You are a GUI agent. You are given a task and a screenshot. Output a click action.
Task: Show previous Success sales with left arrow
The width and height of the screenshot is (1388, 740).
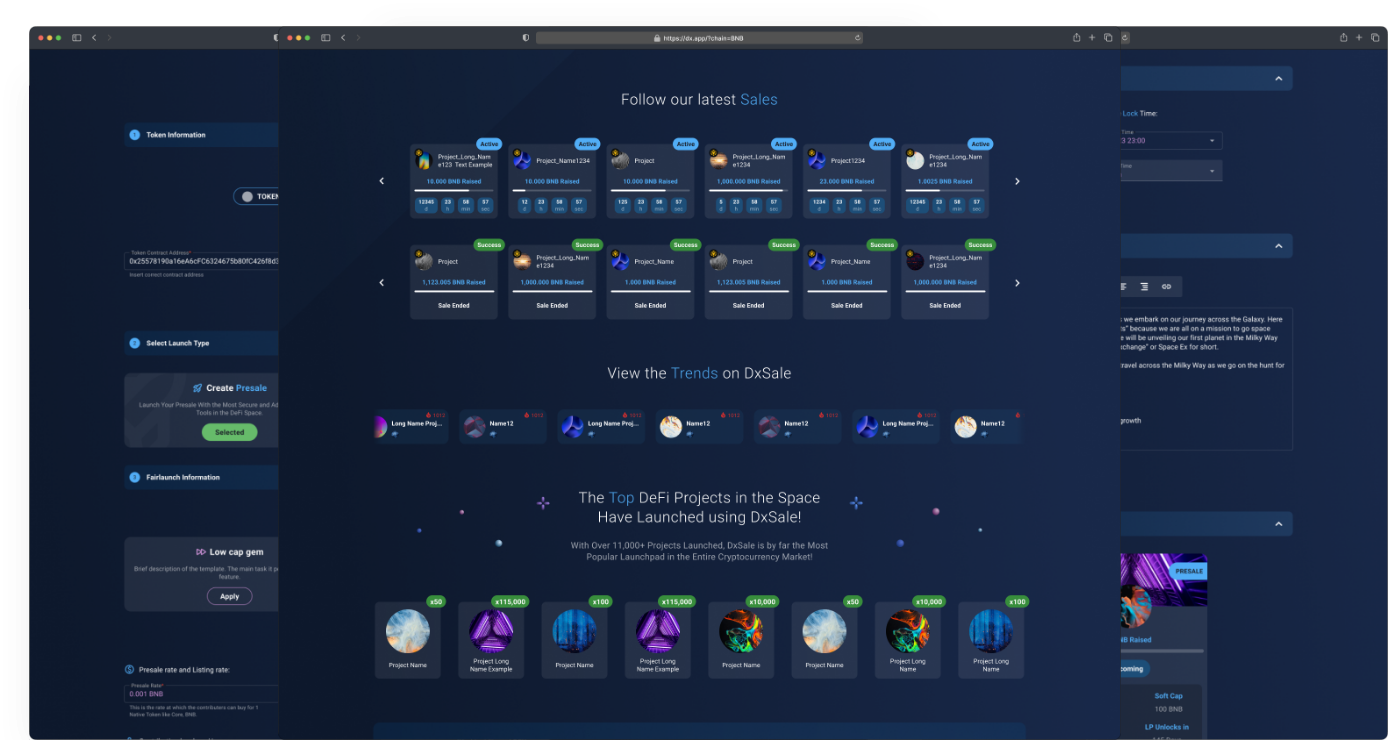point(381,283)
